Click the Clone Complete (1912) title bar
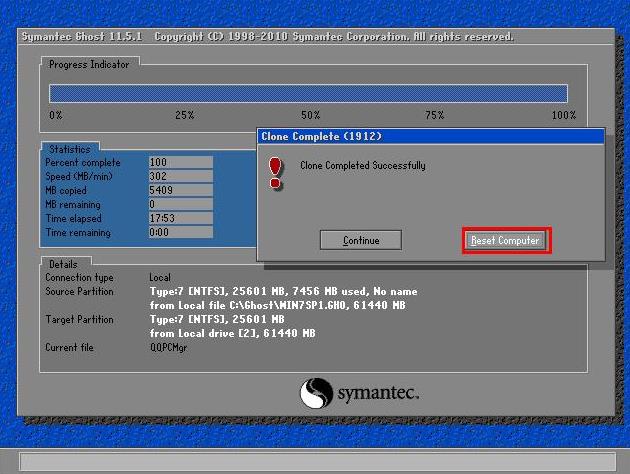The image size is (630, 474). (x=431, y=136)
